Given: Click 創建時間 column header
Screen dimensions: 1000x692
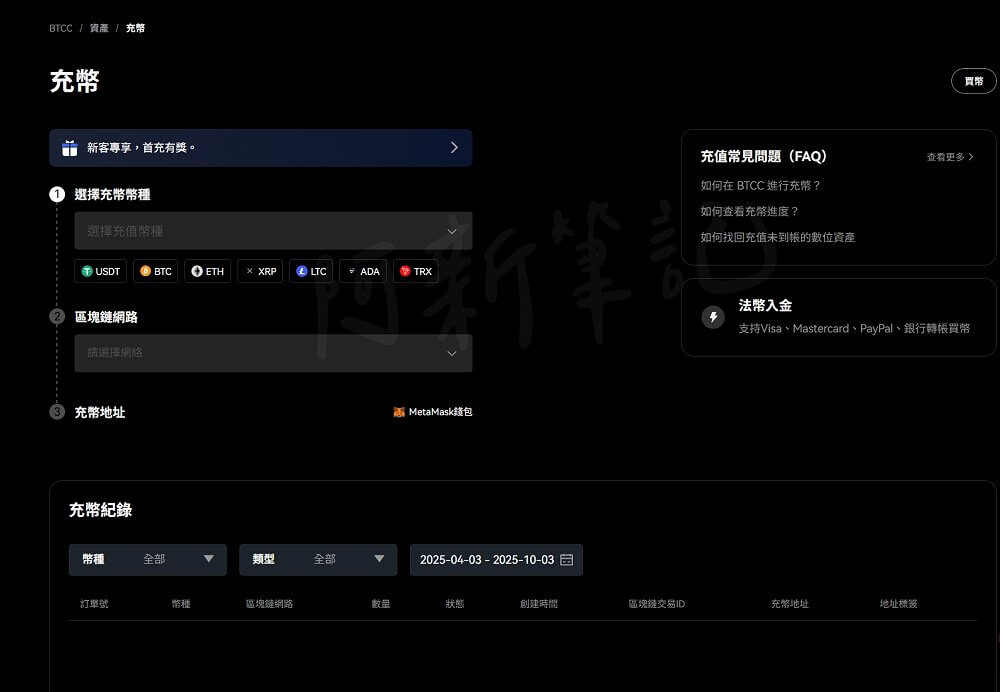Looking at the screenshot, I should [539, 603].
